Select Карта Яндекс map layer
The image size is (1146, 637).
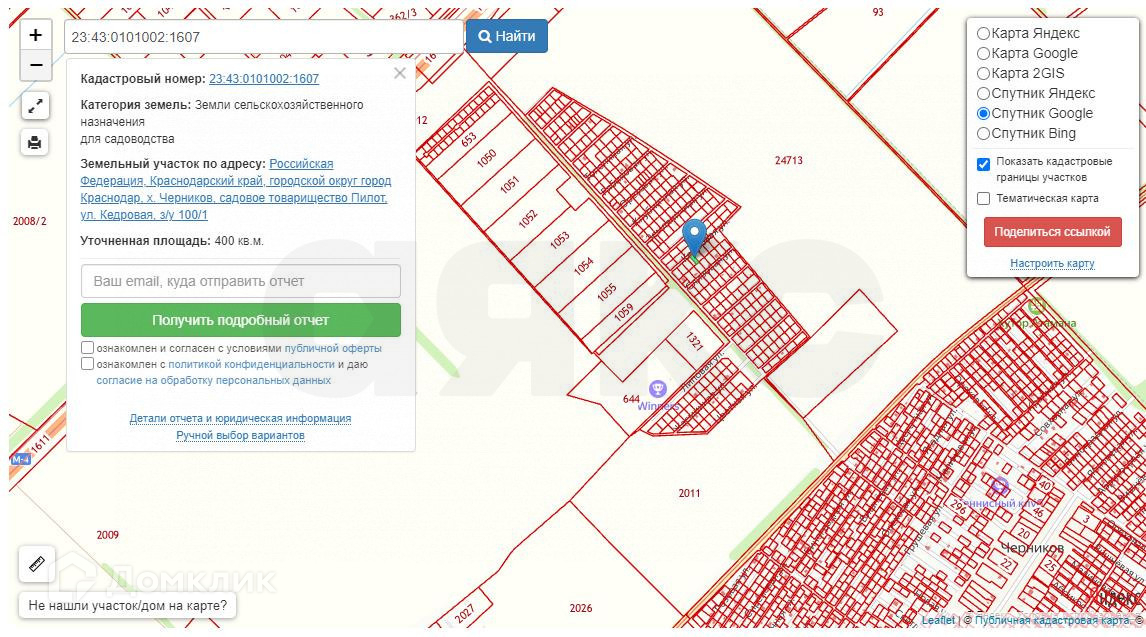point(984,34)
